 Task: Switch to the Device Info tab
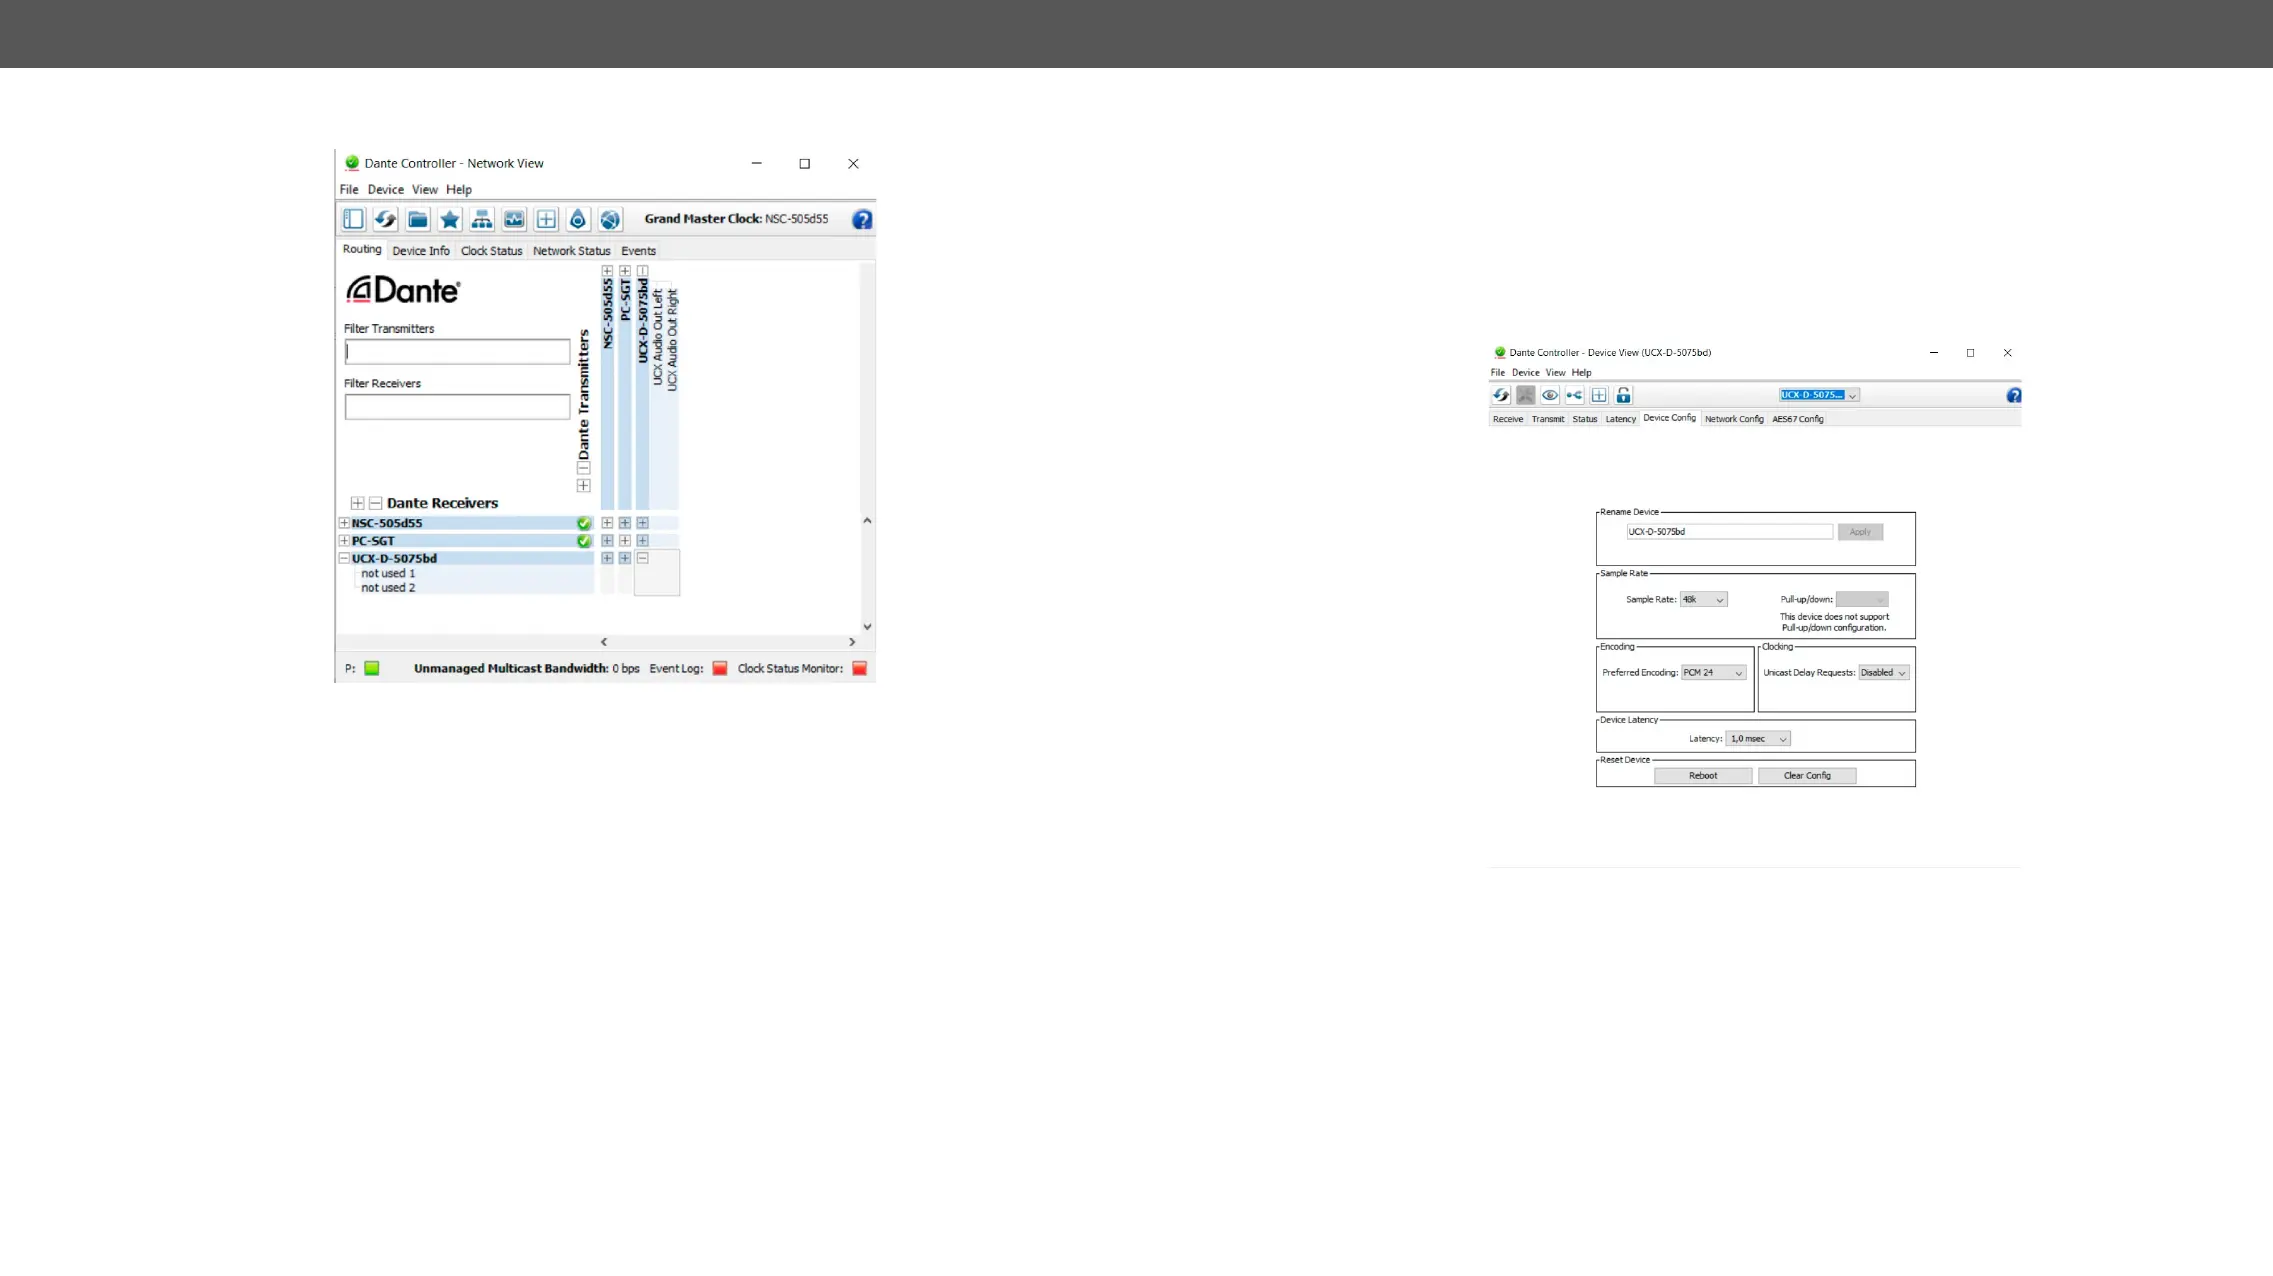[421, 251]
